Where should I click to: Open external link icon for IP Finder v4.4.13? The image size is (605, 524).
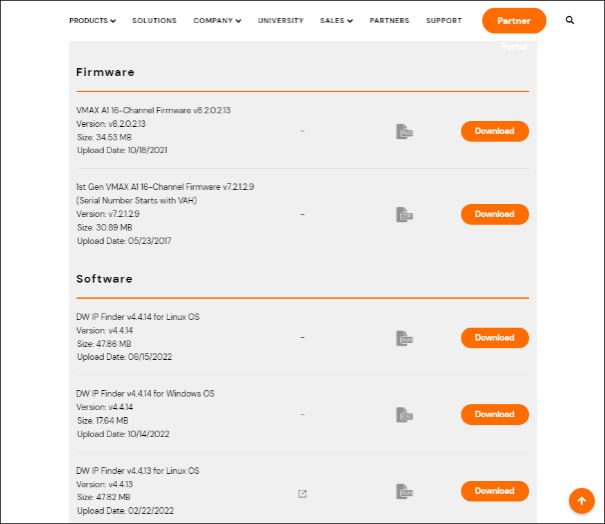pyautogui.click(x=302, y=494)
